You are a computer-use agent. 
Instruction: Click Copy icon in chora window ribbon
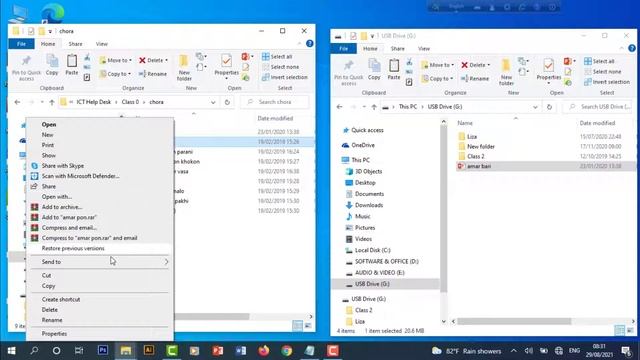(52, 64)
